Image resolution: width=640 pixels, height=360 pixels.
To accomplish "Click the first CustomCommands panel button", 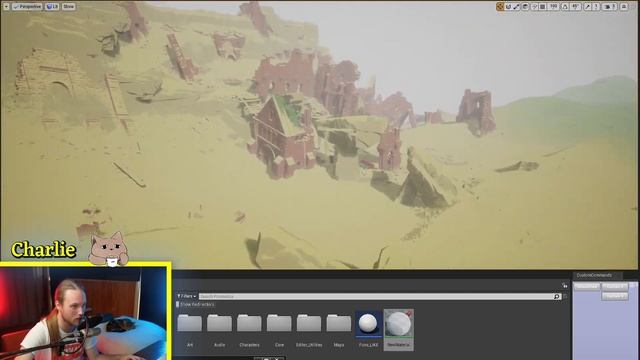I will [587, 287].
